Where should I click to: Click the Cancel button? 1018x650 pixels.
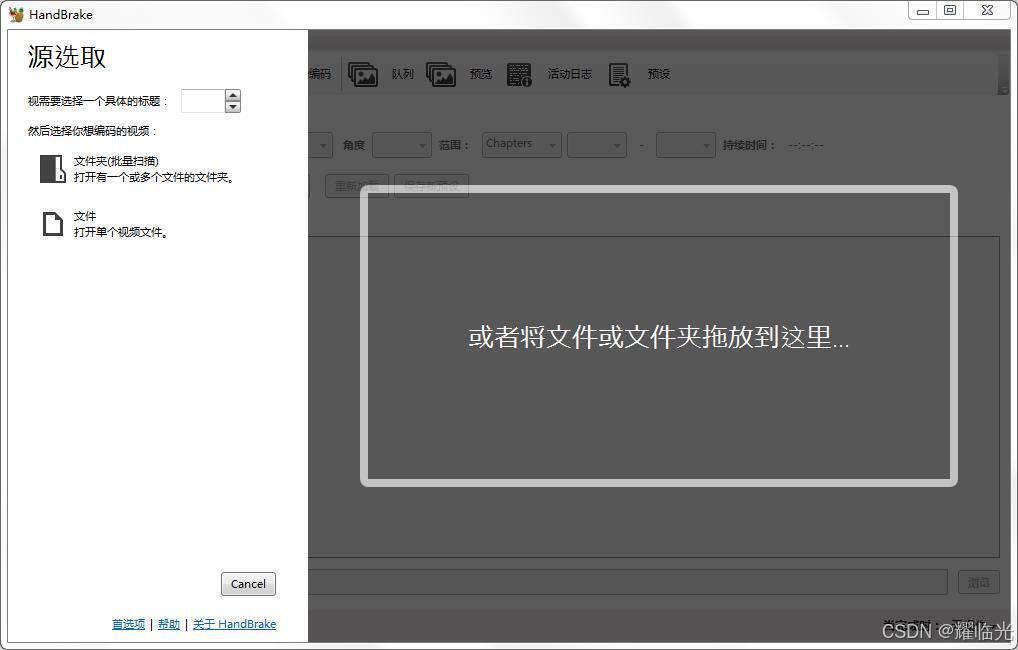(248, 584)
